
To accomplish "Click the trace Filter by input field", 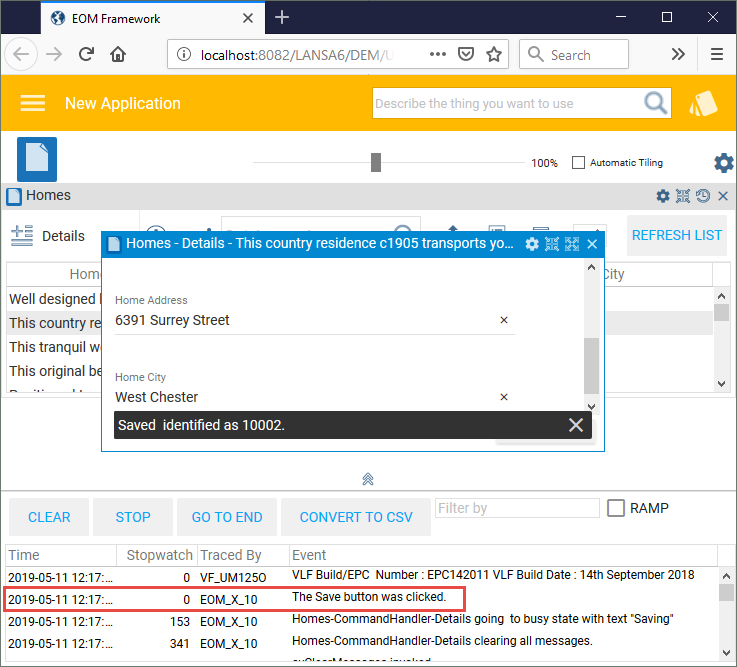I will pyautogui.click(x=516, y=508).
